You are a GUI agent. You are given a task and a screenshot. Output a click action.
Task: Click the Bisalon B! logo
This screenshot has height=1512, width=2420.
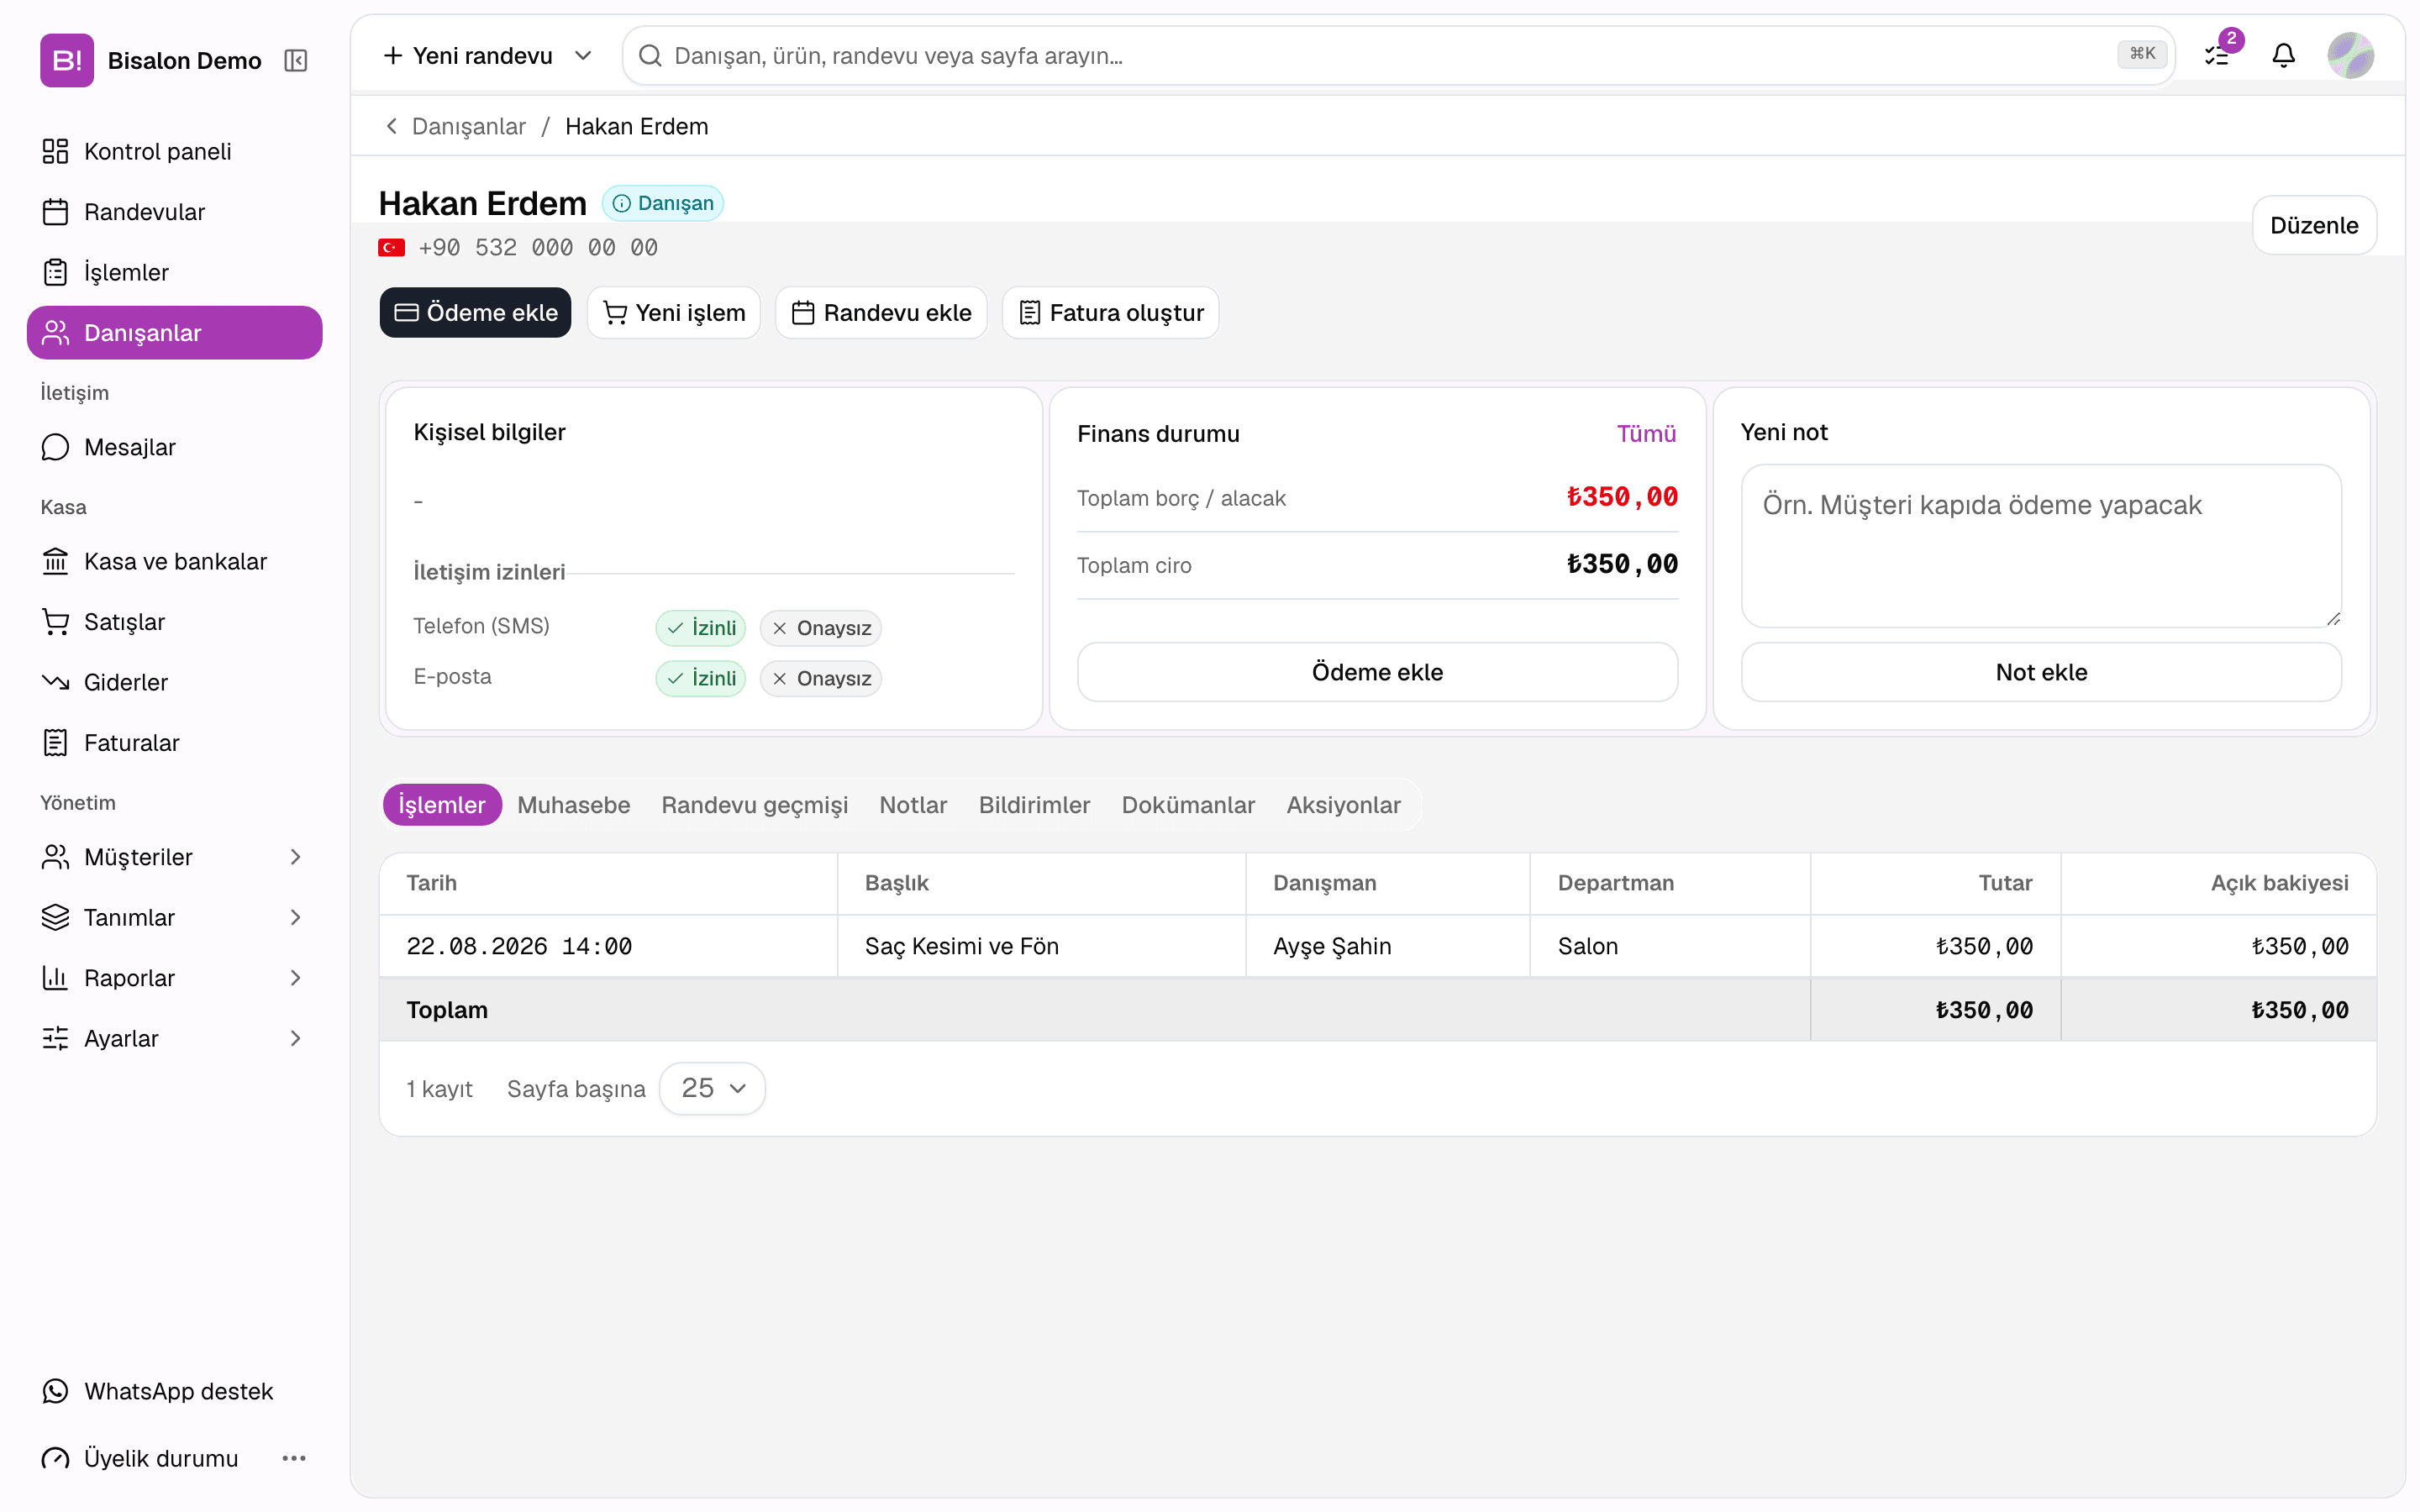[67, 60]
